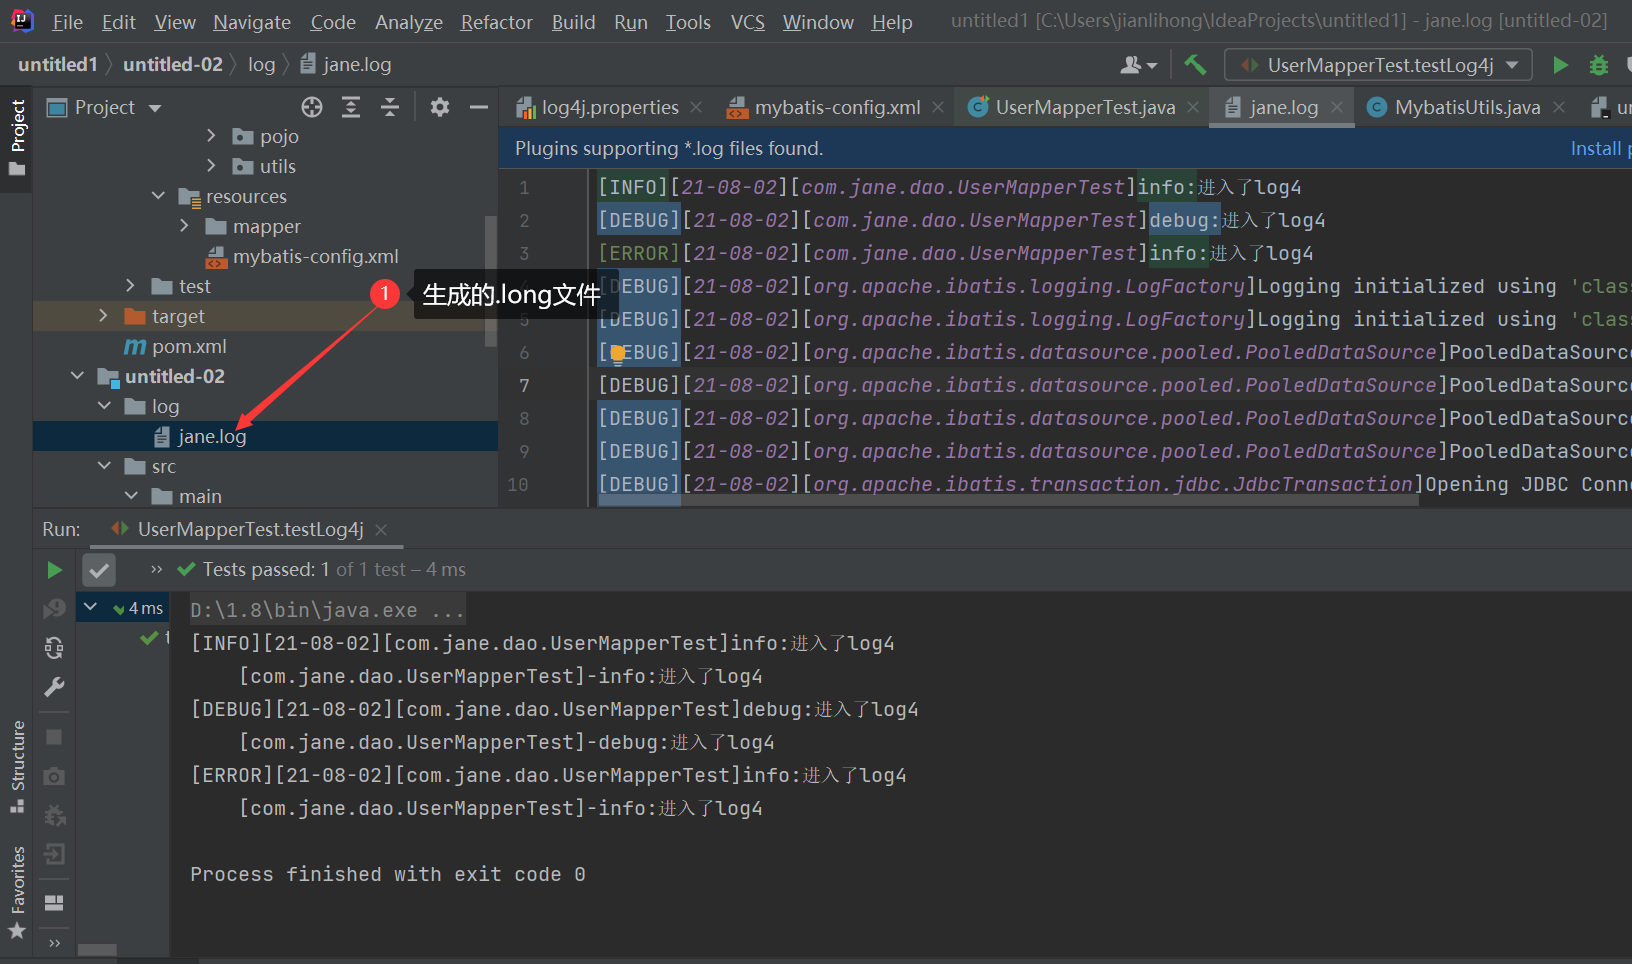
Task: Expand the test folder
Action: tap(130, 285)
